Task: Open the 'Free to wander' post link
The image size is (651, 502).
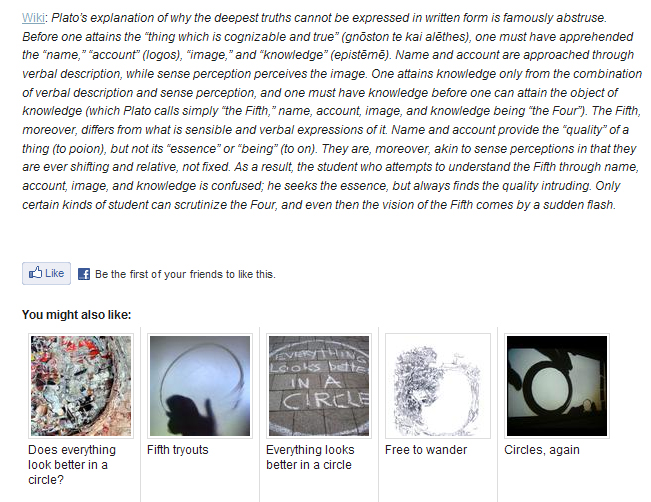Action: pos(426,450)
